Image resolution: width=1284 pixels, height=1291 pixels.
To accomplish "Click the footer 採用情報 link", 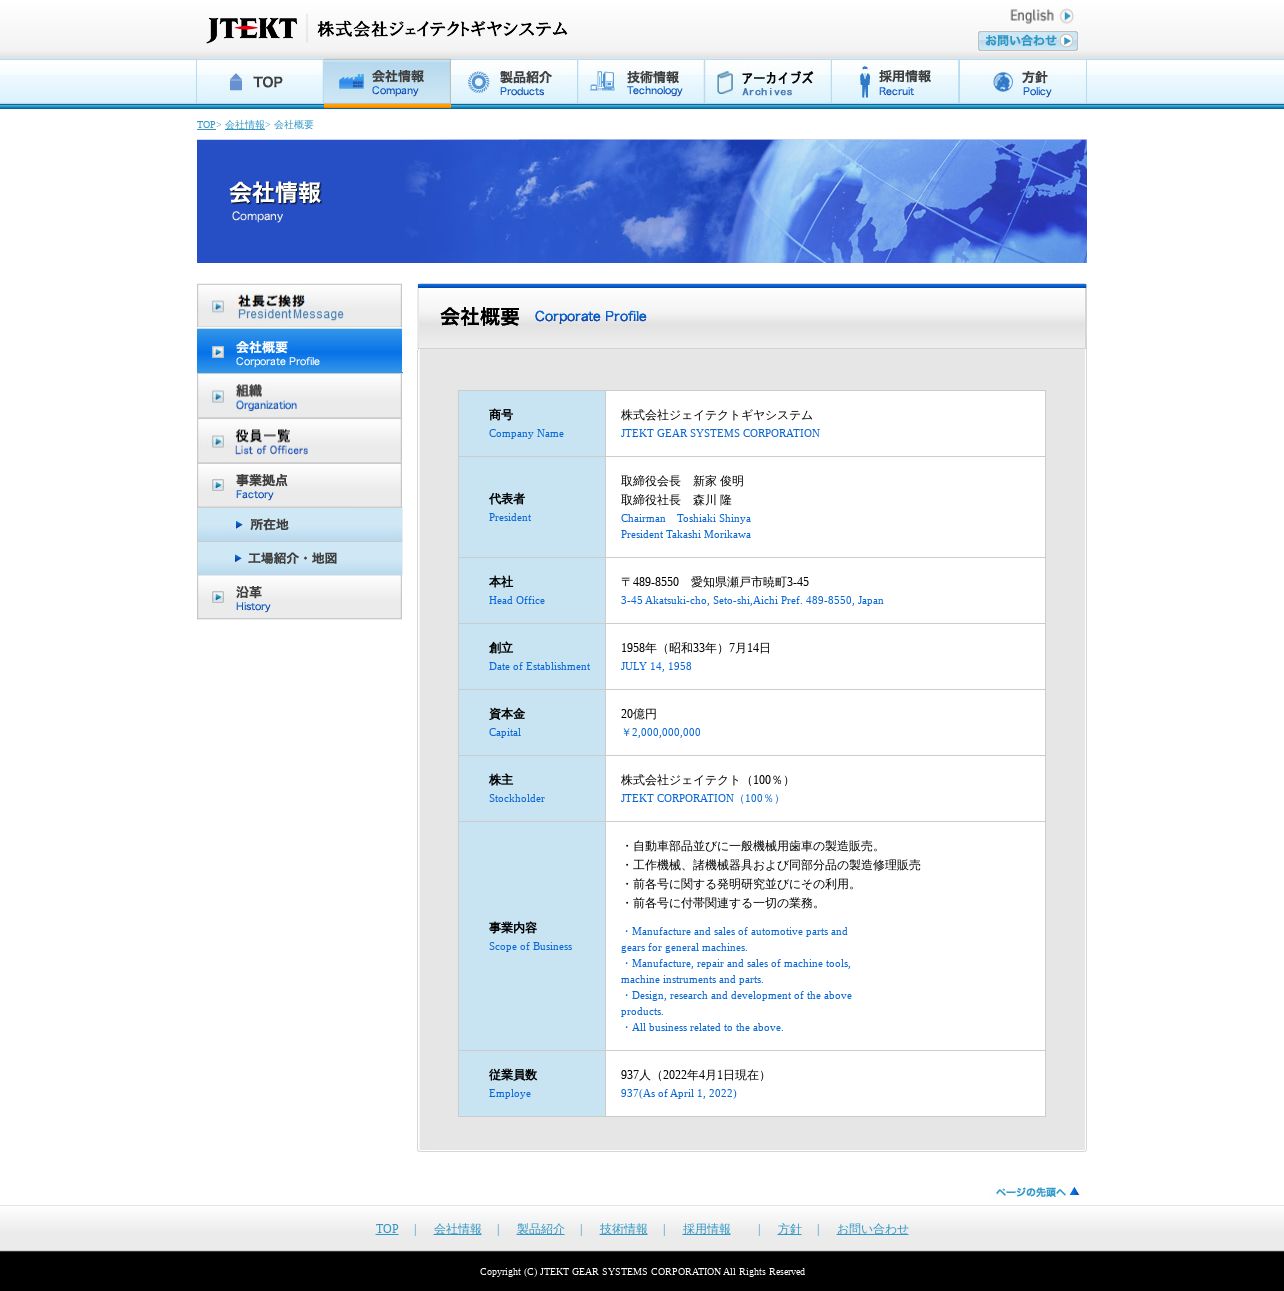I will pos(707,1229).
